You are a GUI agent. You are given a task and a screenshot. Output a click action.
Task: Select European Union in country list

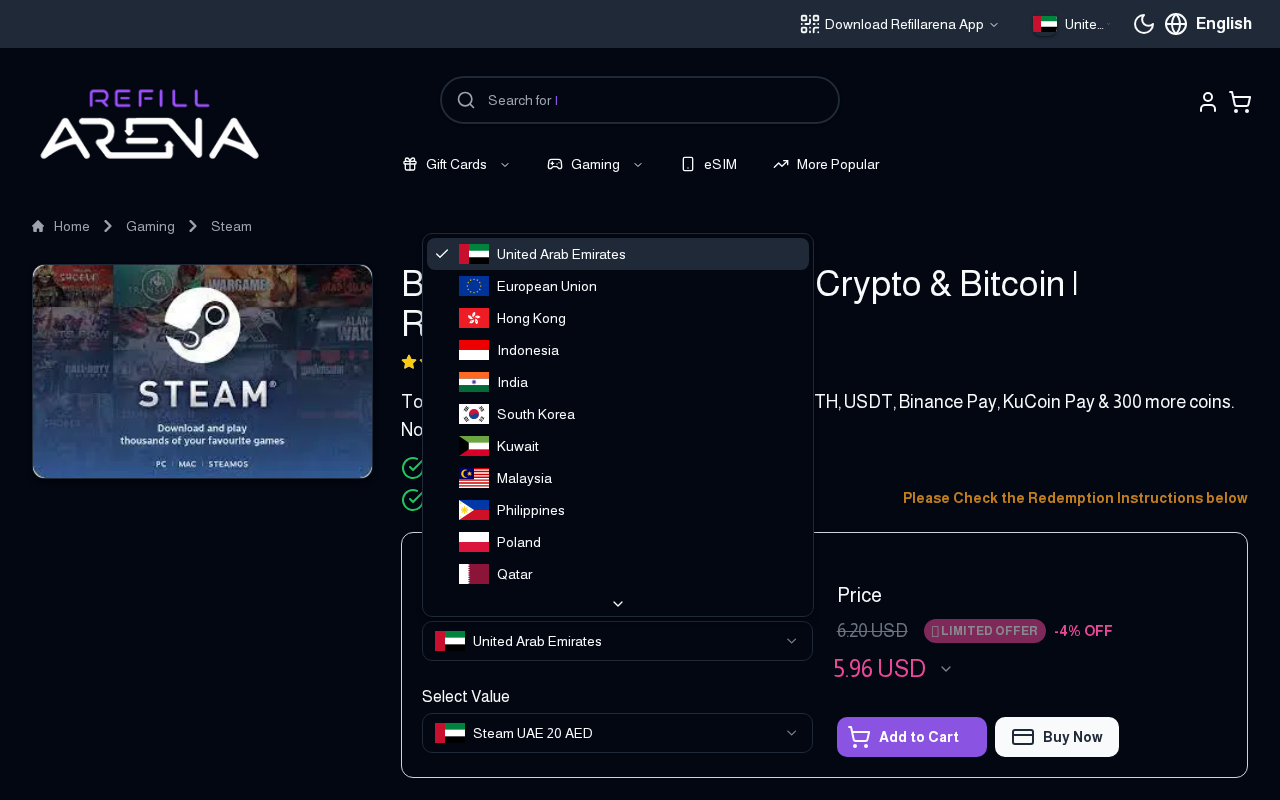point(618,286)
